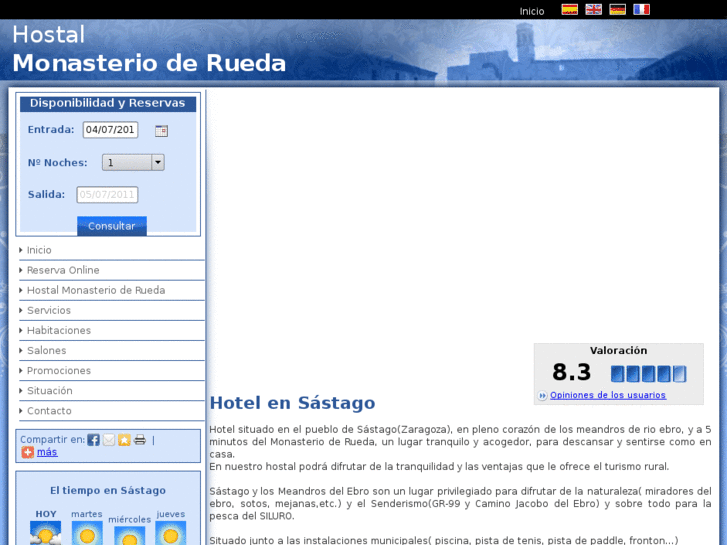Screen dimensions: 727x545
Task: Go to Salones menu item
Action: [x=46, y=351]
